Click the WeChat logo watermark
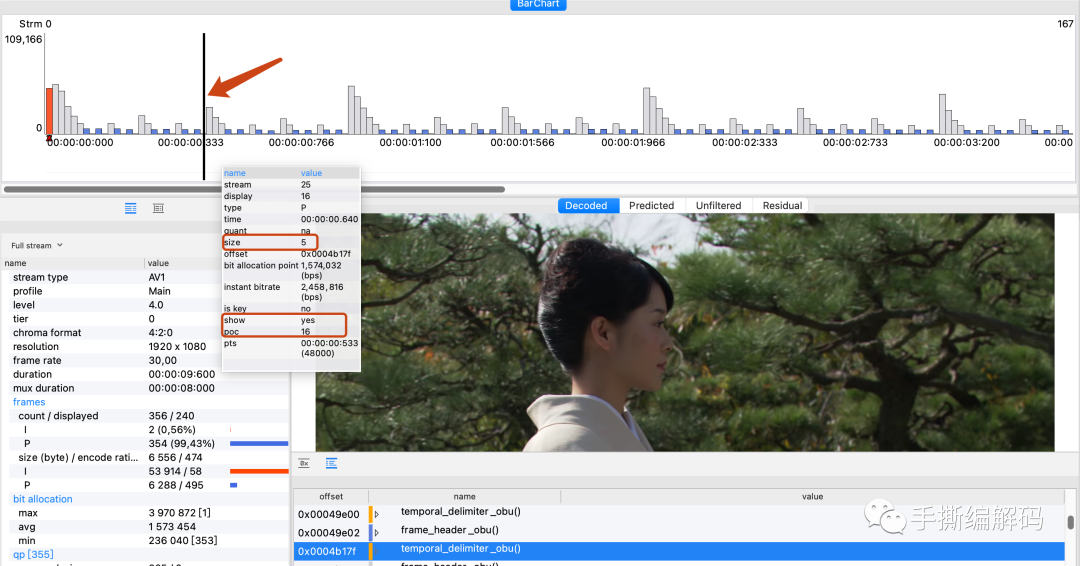 (885, 516)
